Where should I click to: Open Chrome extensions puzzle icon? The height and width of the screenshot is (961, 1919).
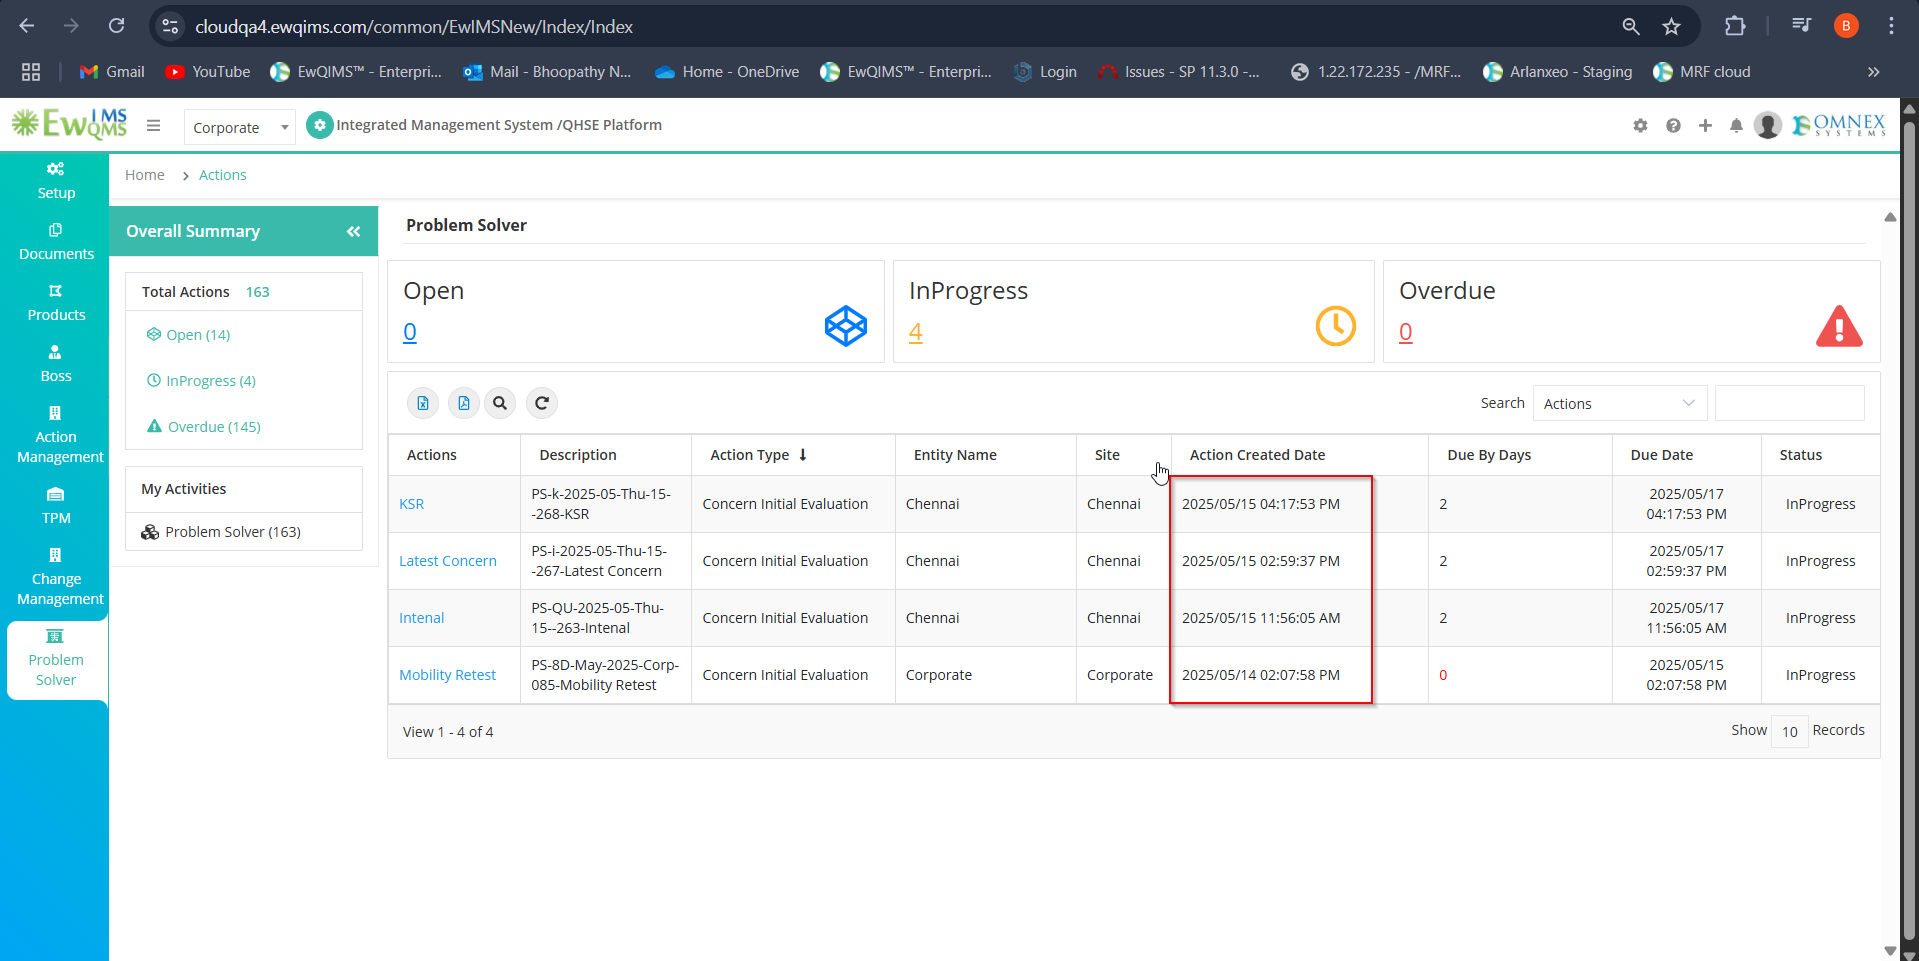point(1735,27)
